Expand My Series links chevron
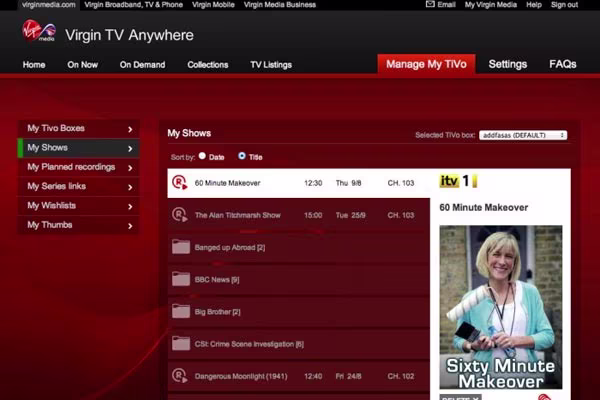600x400 pixels. point(130,187)
